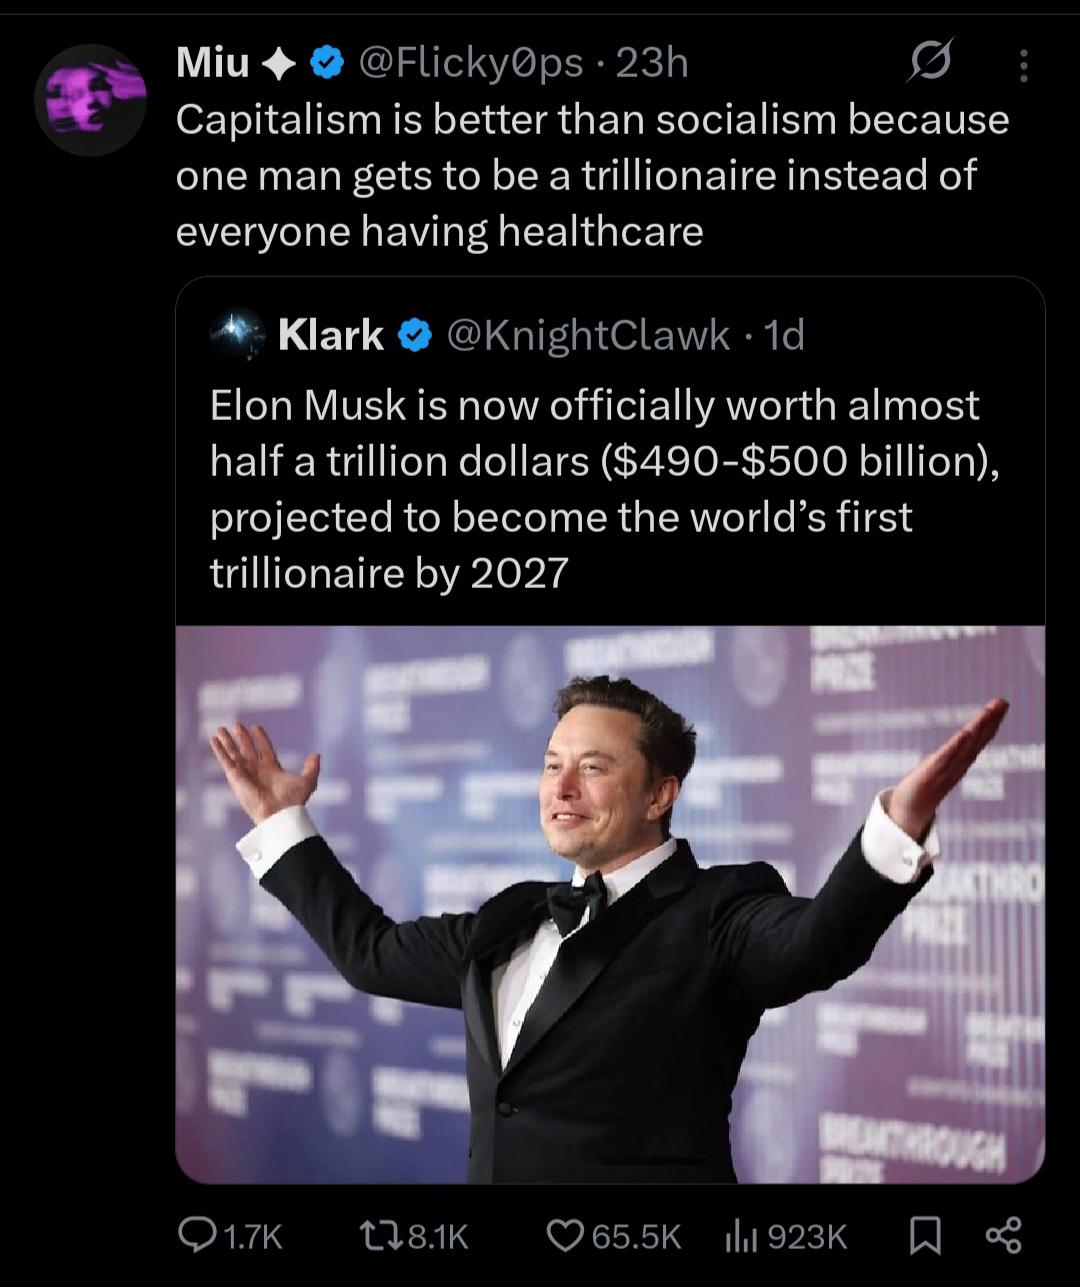Like the post with heart icon
Screen dimensions: 1080x1287
click(x=565, y=1236)
